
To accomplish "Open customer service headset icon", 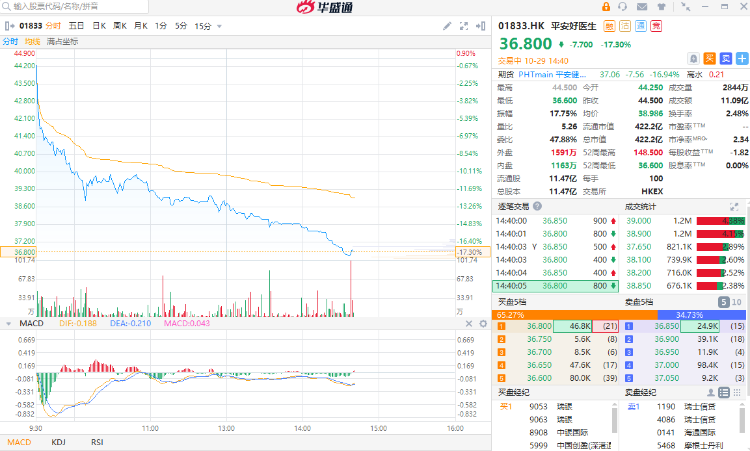I will (622, 7).
